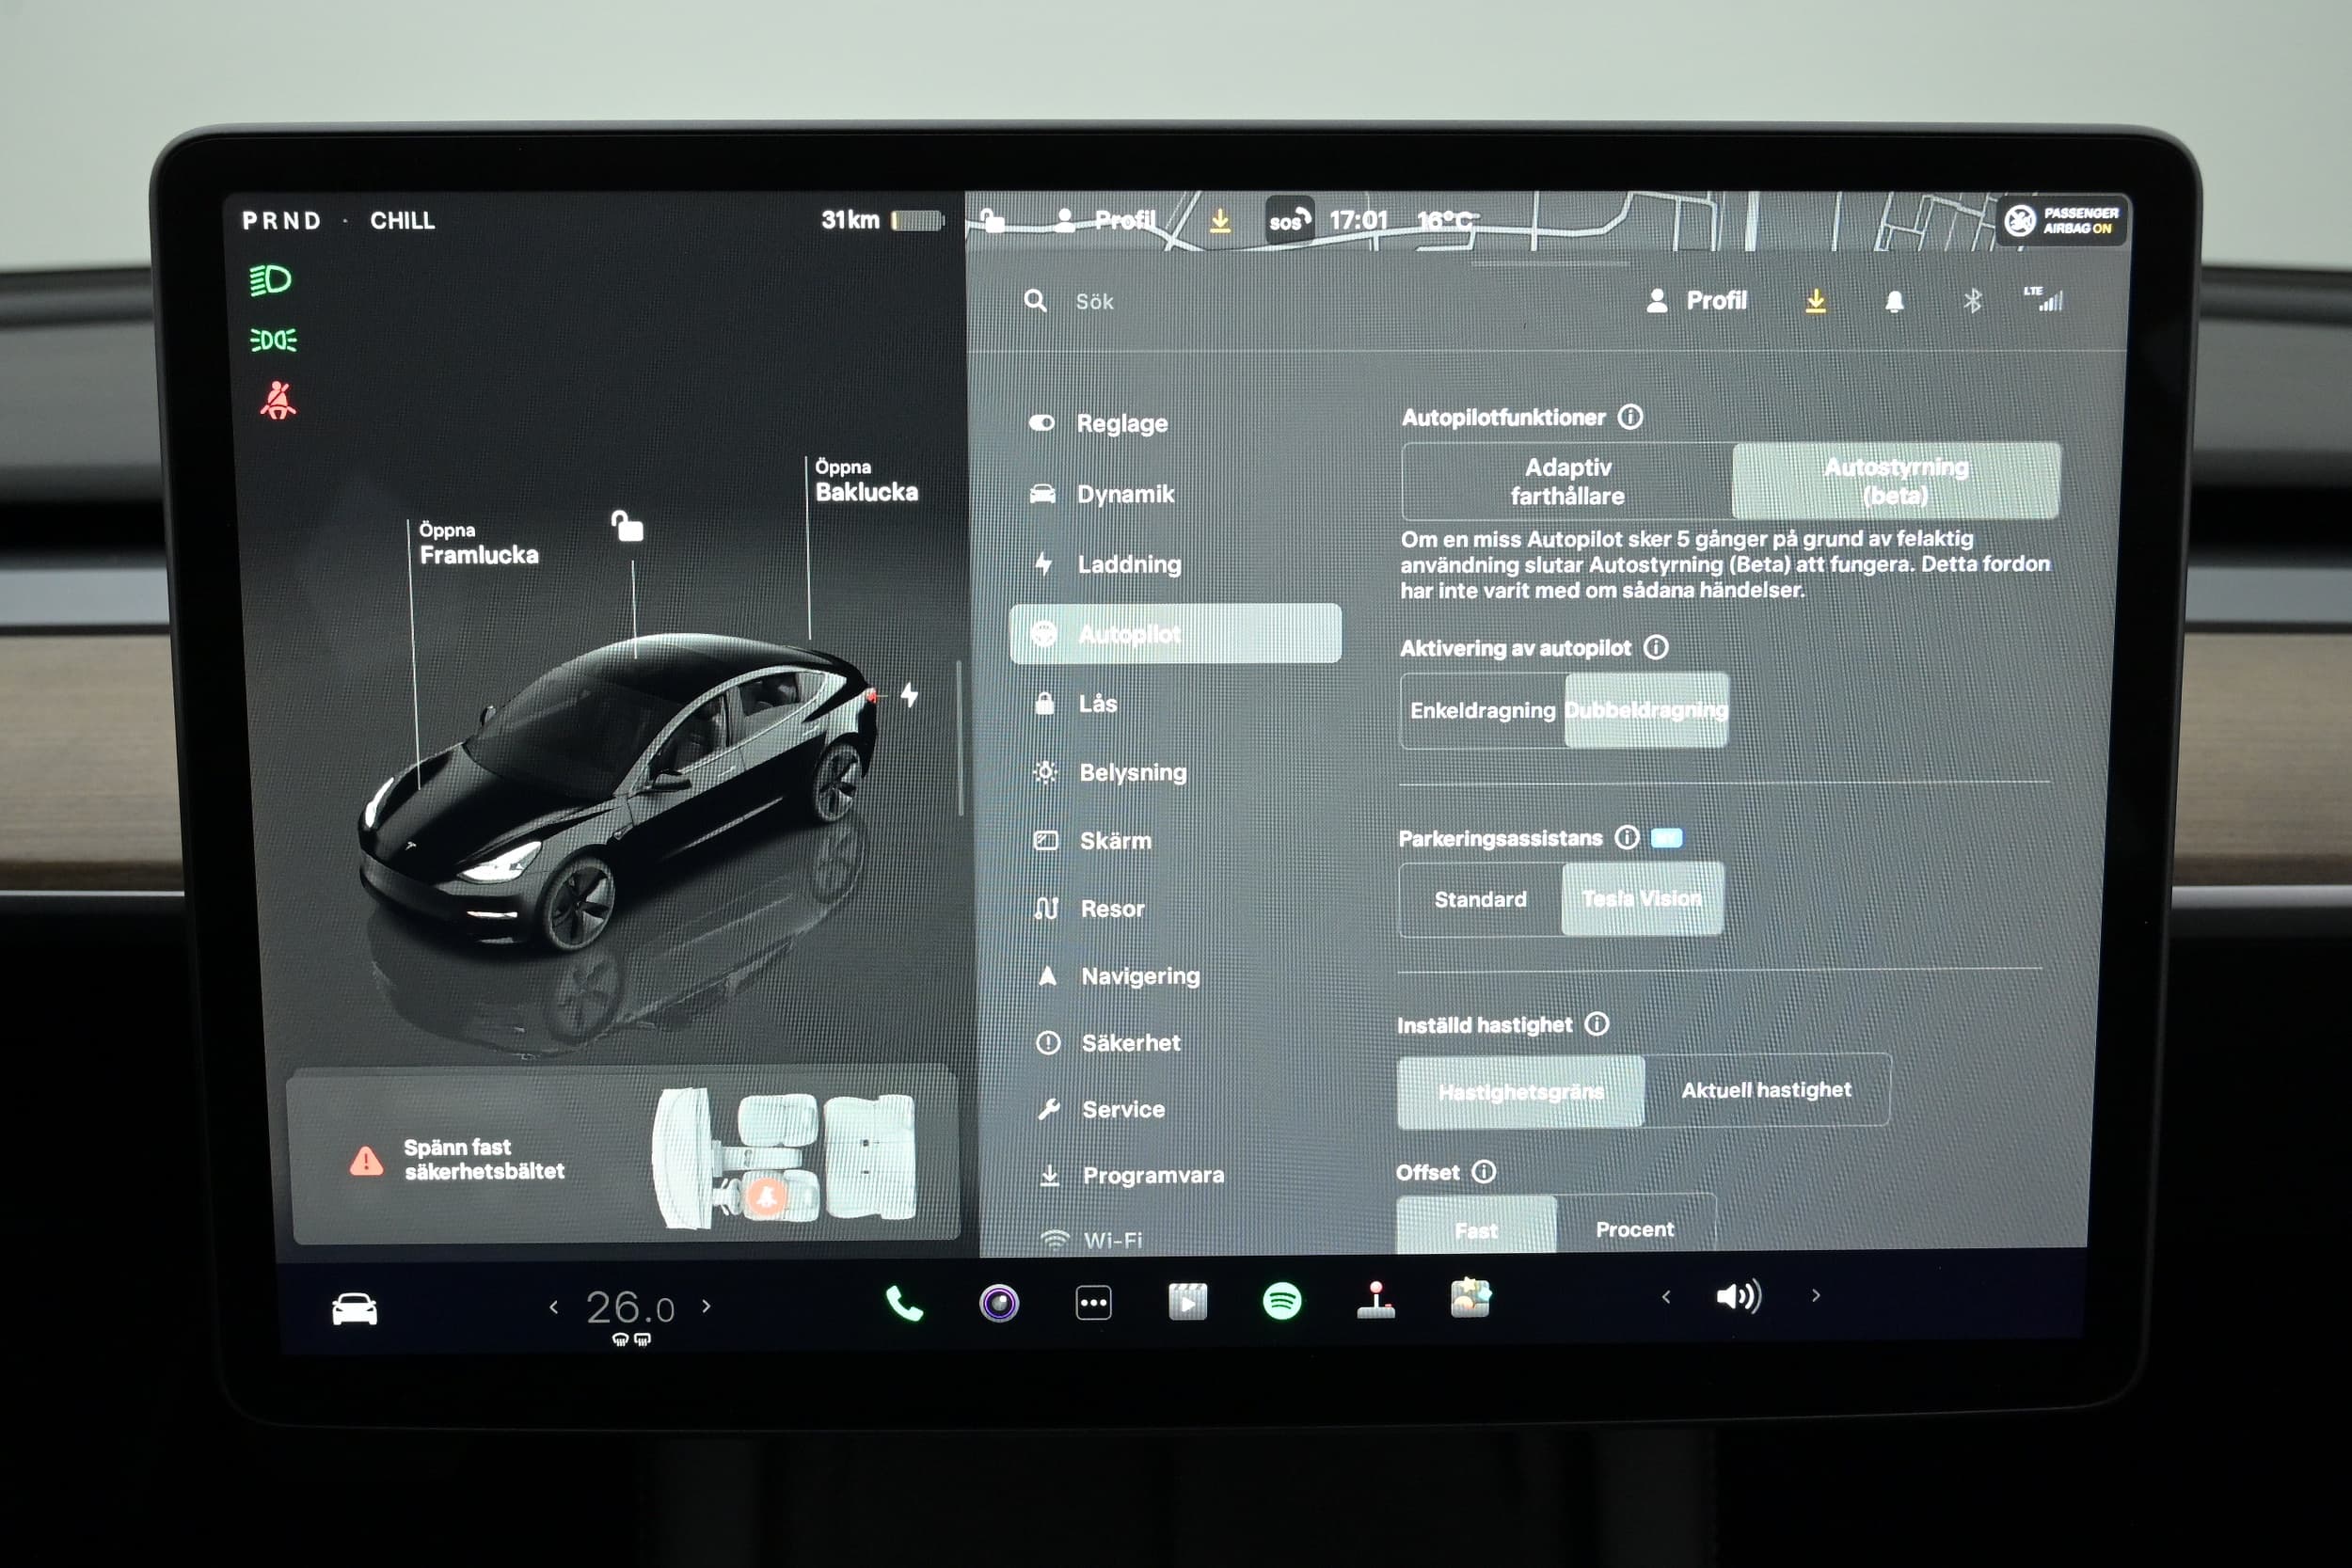Viewport: 2352px width, 1568px height.
Task: Select Adaptiv farthållare option
Action: pyautogui.click(x=1566, y=481)
